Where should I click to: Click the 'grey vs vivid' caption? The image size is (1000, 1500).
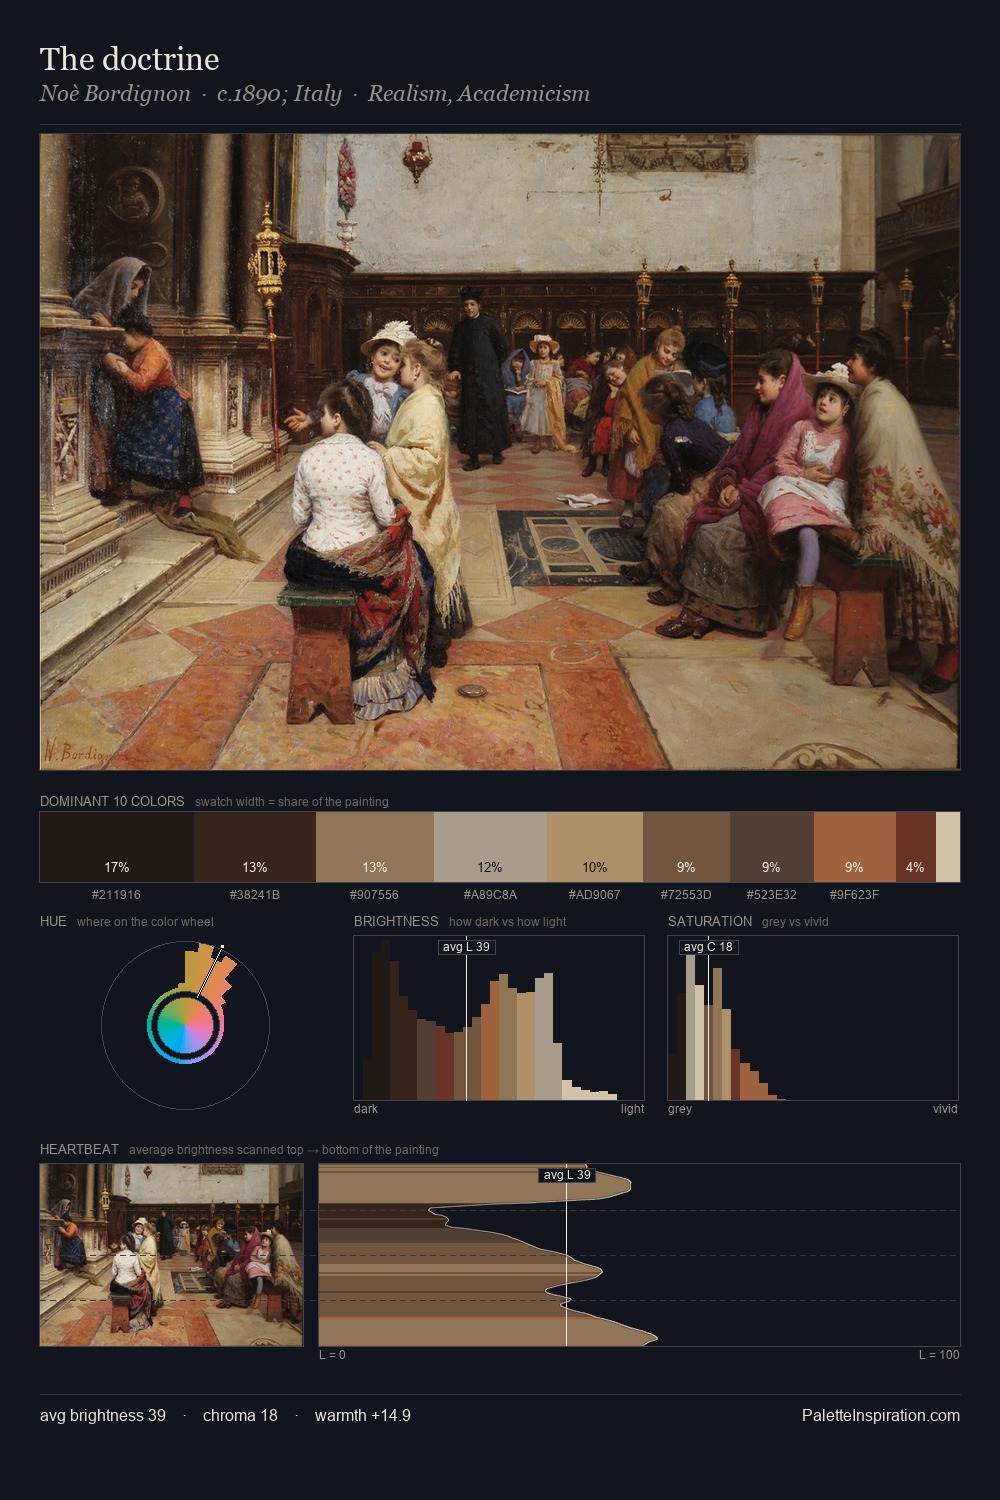tap(795, 922)
